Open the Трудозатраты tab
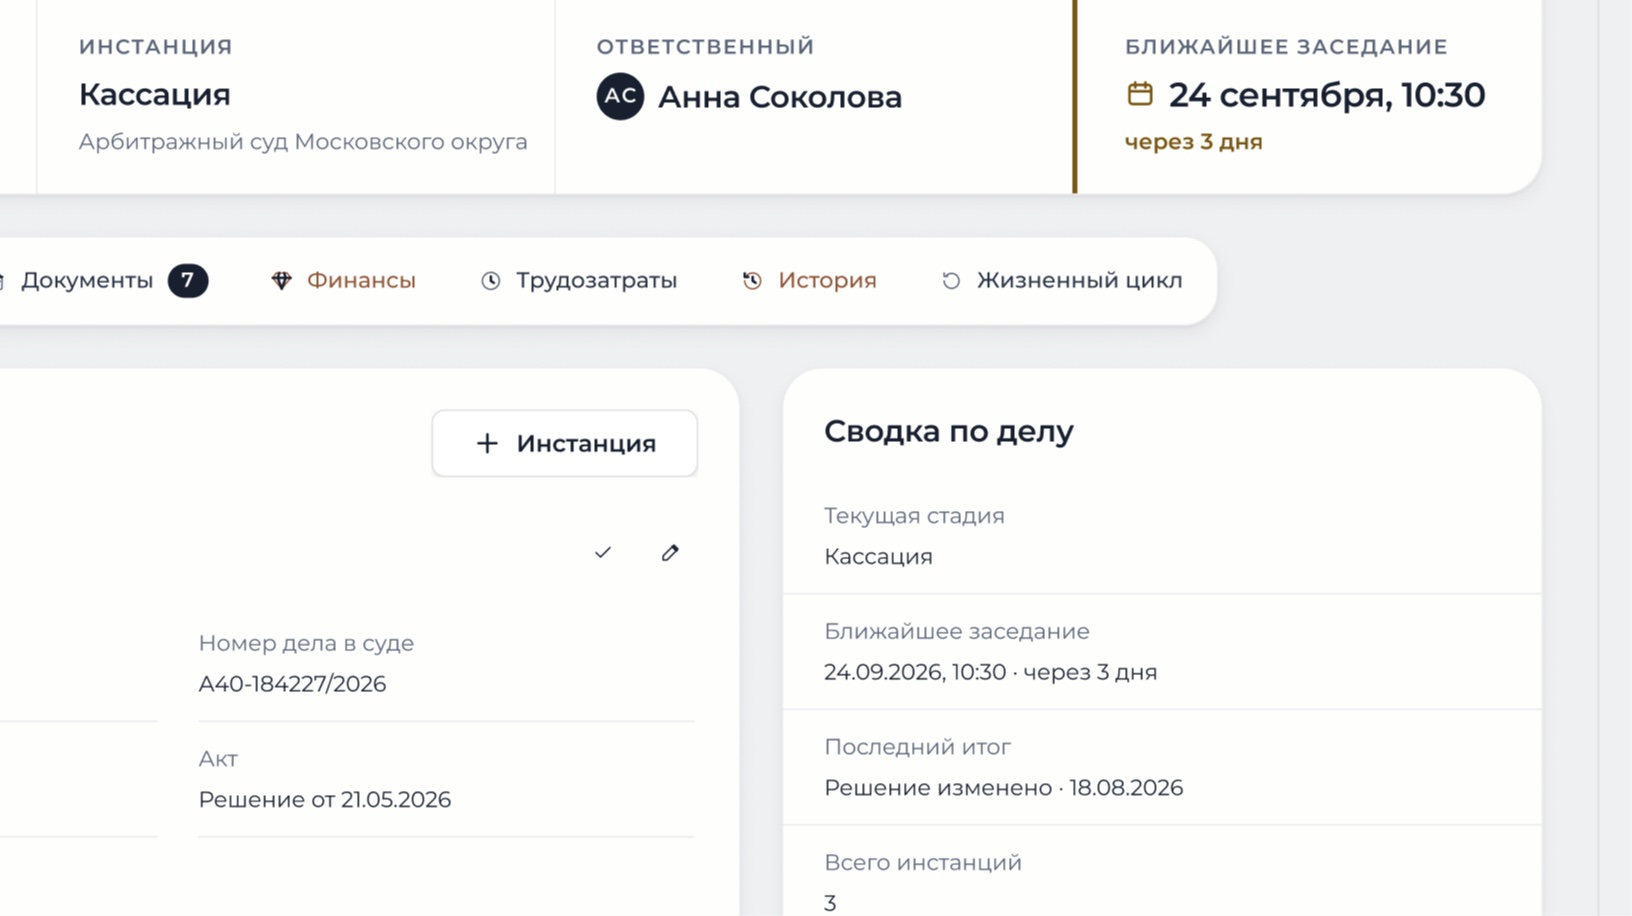 point(579,281)
